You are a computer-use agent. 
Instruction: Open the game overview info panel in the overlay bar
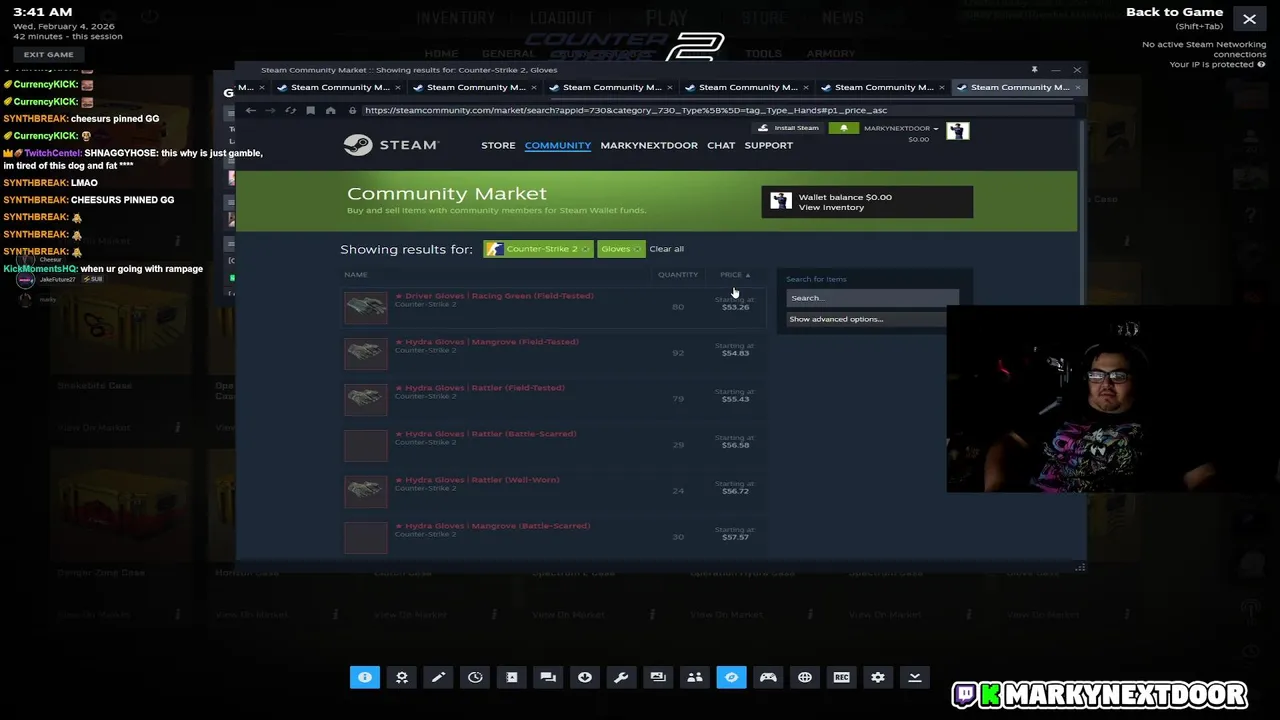365,677
